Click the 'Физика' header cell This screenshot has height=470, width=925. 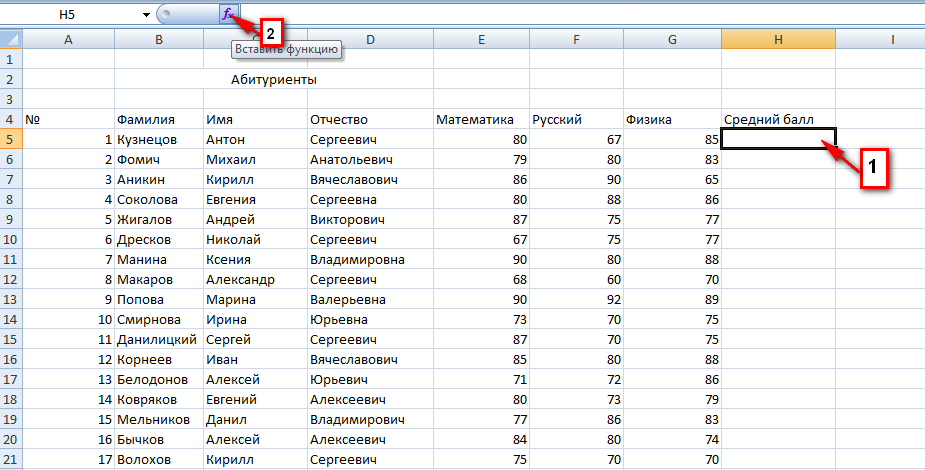(672, 120)
